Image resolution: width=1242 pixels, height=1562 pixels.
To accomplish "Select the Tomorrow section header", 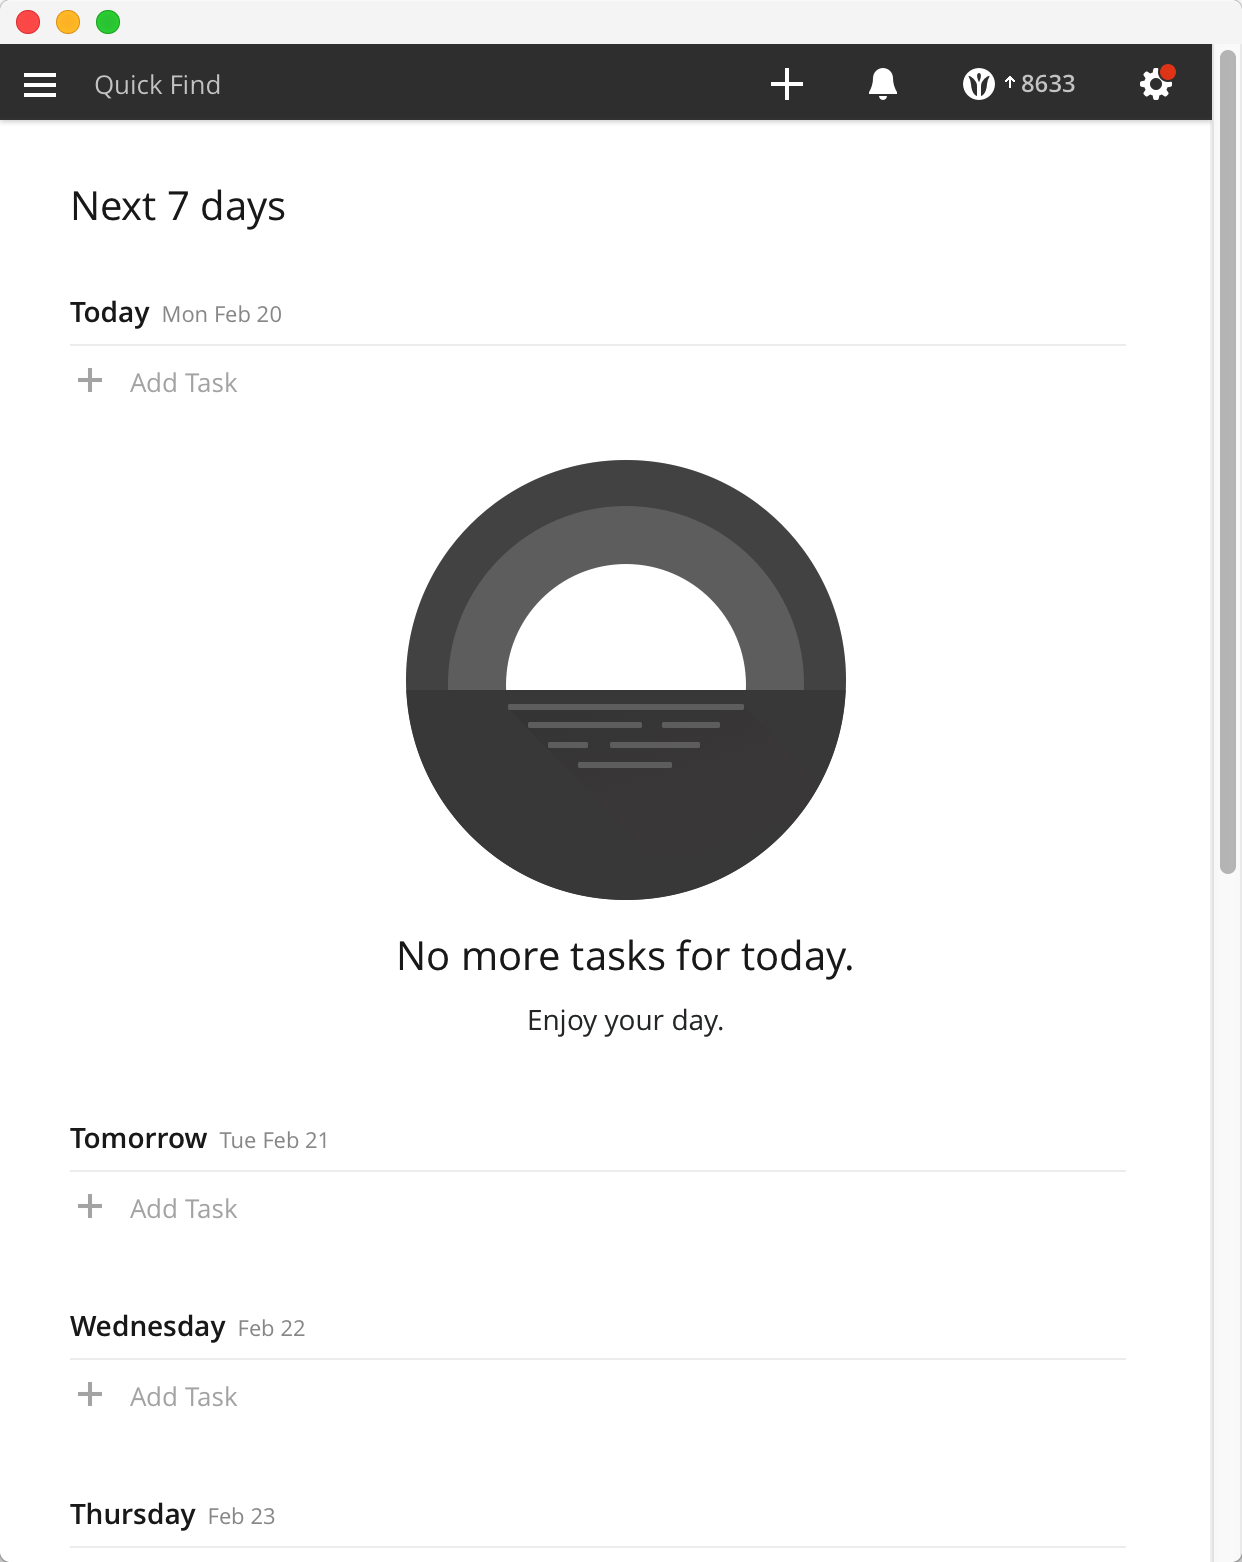I will (139, 1139).
